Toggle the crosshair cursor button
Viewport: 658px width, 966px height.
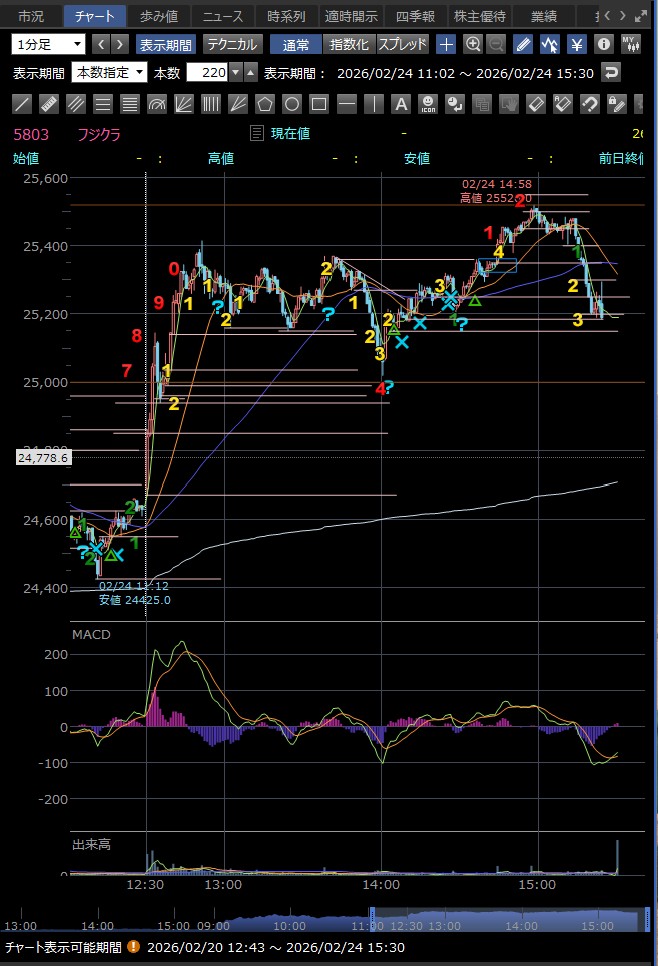point(446,44)
